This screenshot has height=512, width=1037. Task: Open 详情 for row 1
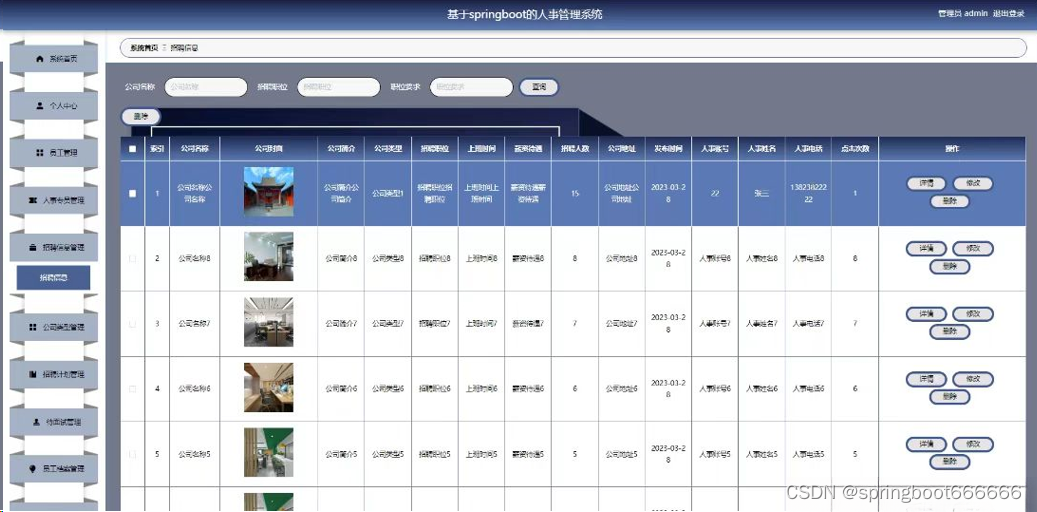point(926,184)
